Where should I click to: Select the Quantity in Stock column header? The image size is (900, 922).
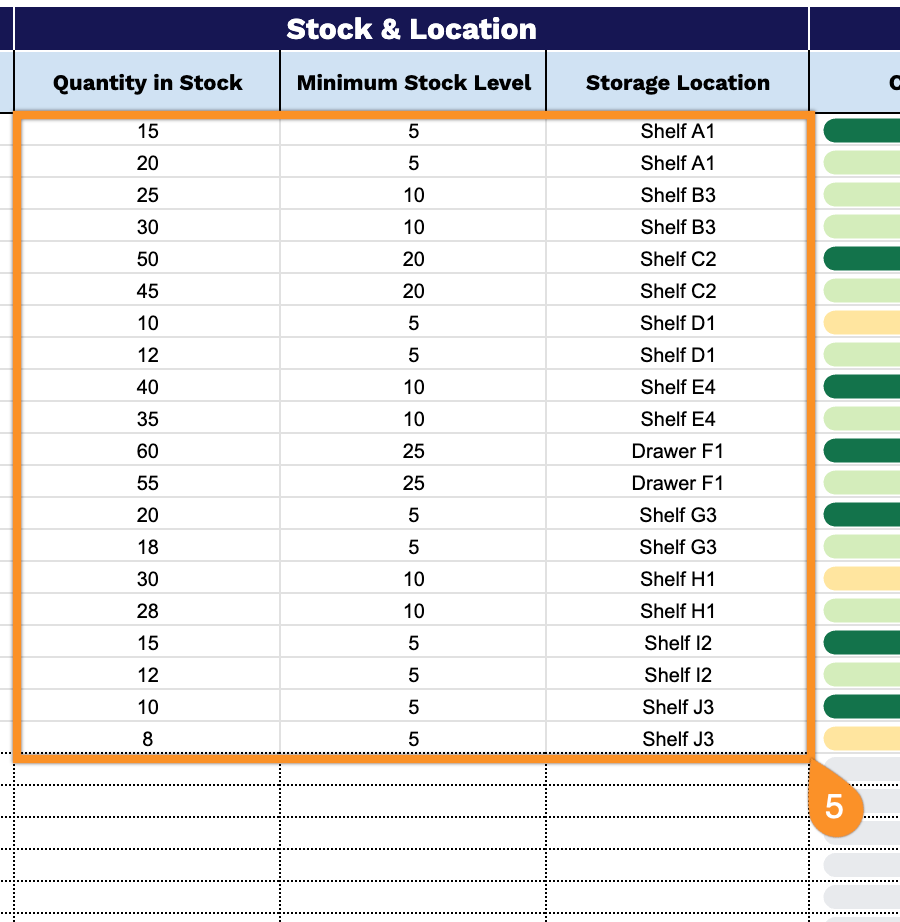point(147,82)
